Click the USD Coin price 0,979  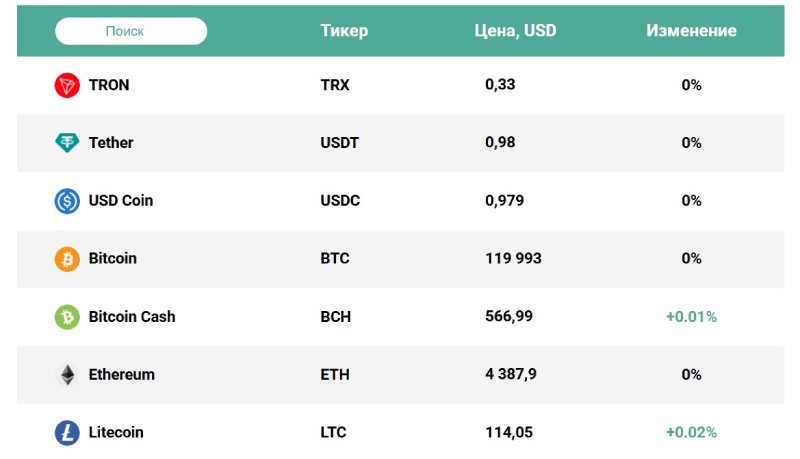coord(504,201)
